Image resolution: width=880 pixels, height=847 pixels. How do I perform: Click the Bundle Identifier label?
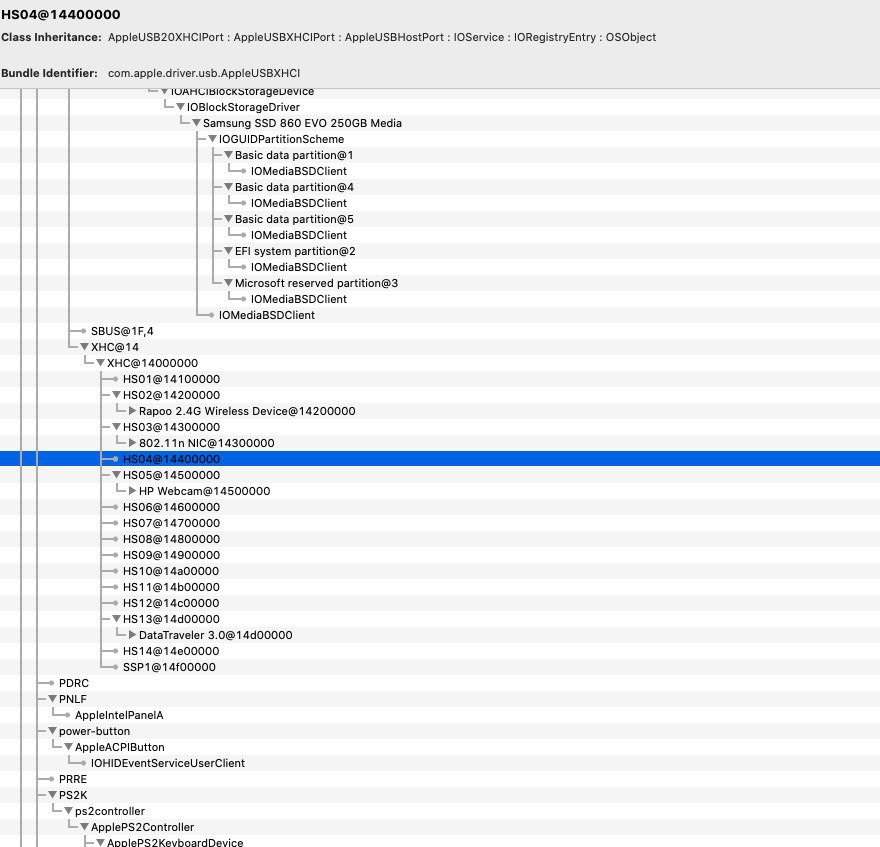tap(49, 73)
